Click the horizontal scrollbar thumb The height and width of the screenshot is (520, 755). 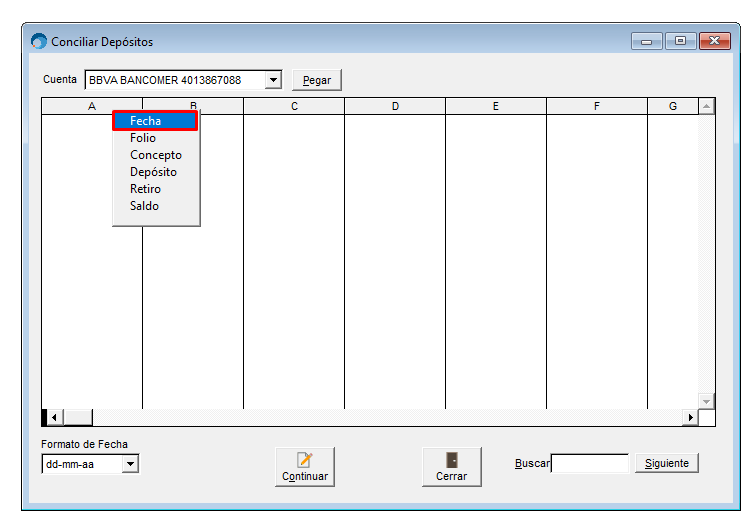[x=78, y=417]
